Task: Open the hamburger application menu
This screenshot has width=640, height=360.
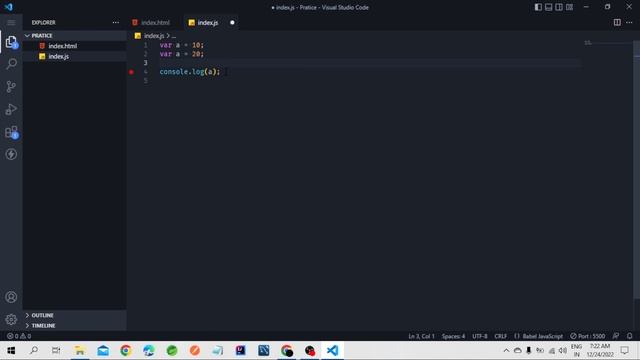Action: (11, 22)
